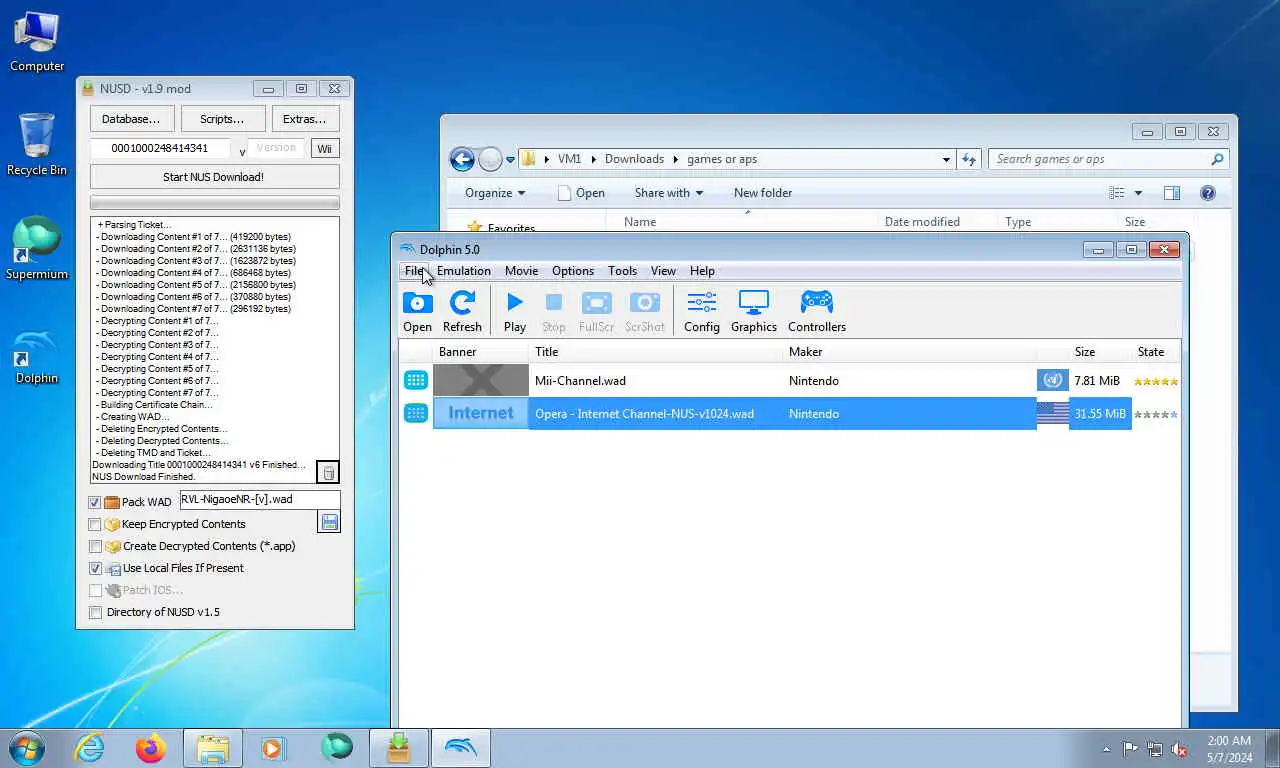
Task: Open the File menu in Dolphin
Action: click(414, 271)
